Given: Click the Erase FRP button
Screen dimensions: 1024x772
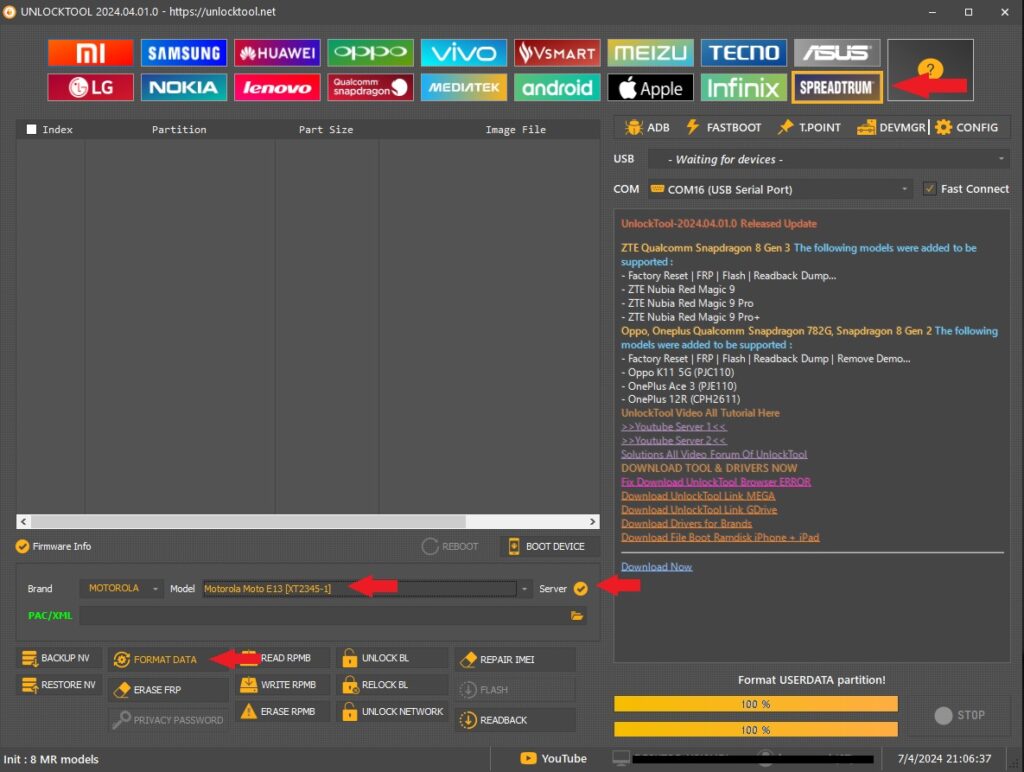Looking at the screenshot, I should pos(156,690).
